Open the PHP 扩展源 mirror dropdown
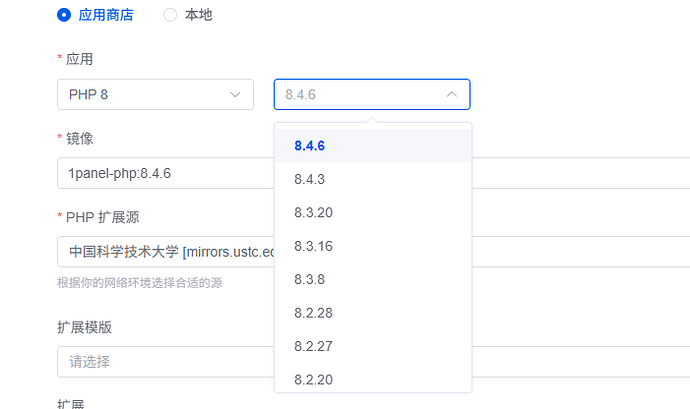Screen dimensions: 690x409 pos(165,252)
